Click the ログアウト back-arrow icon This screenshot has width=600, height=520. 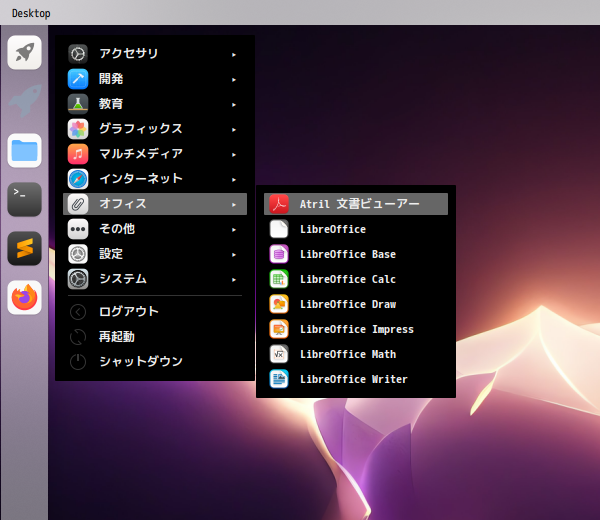78,312
